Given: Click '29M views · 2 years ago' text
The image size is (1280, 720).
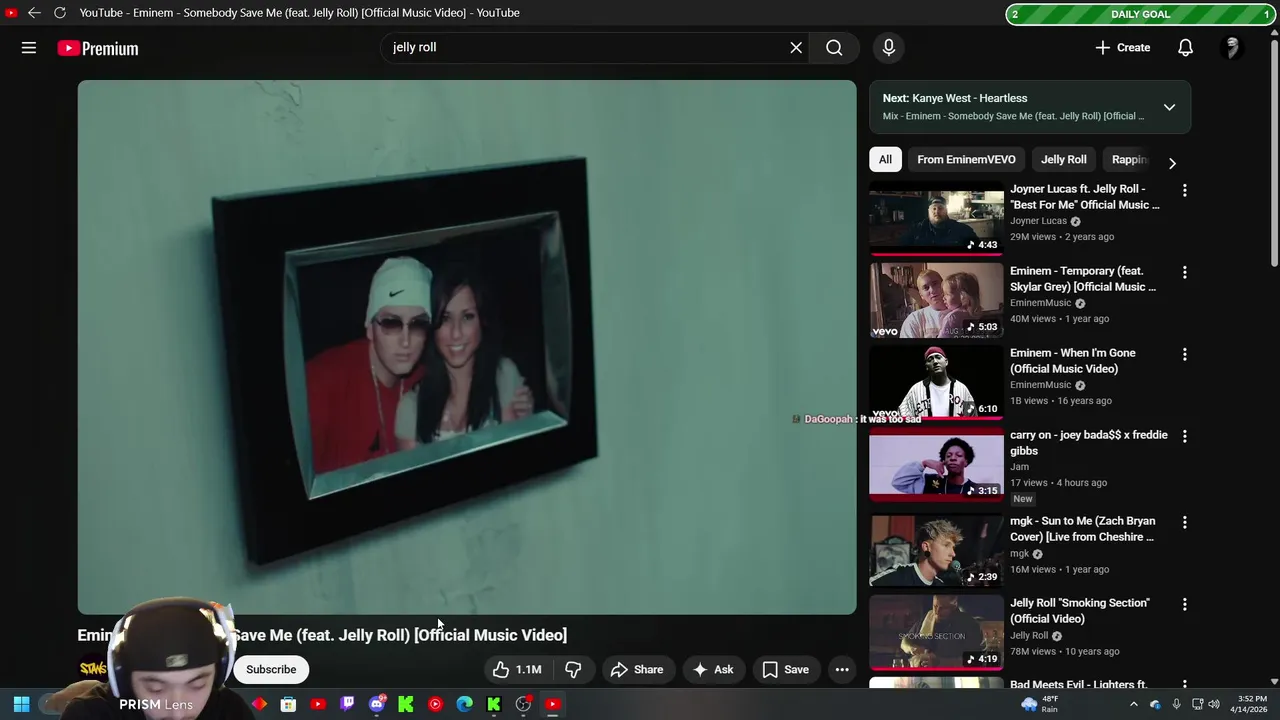Looking at the screenshot, I should pos(1062,237).
